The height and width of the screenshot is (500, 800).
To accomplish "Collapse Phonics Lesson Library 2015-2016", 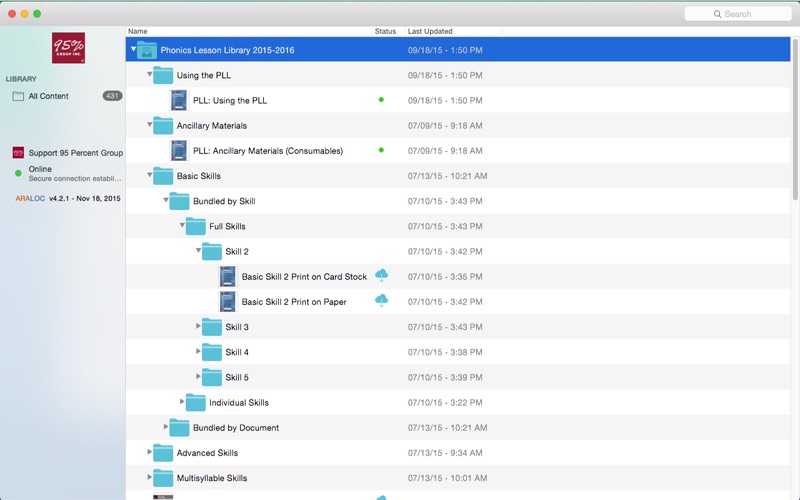I will (133, 49).
